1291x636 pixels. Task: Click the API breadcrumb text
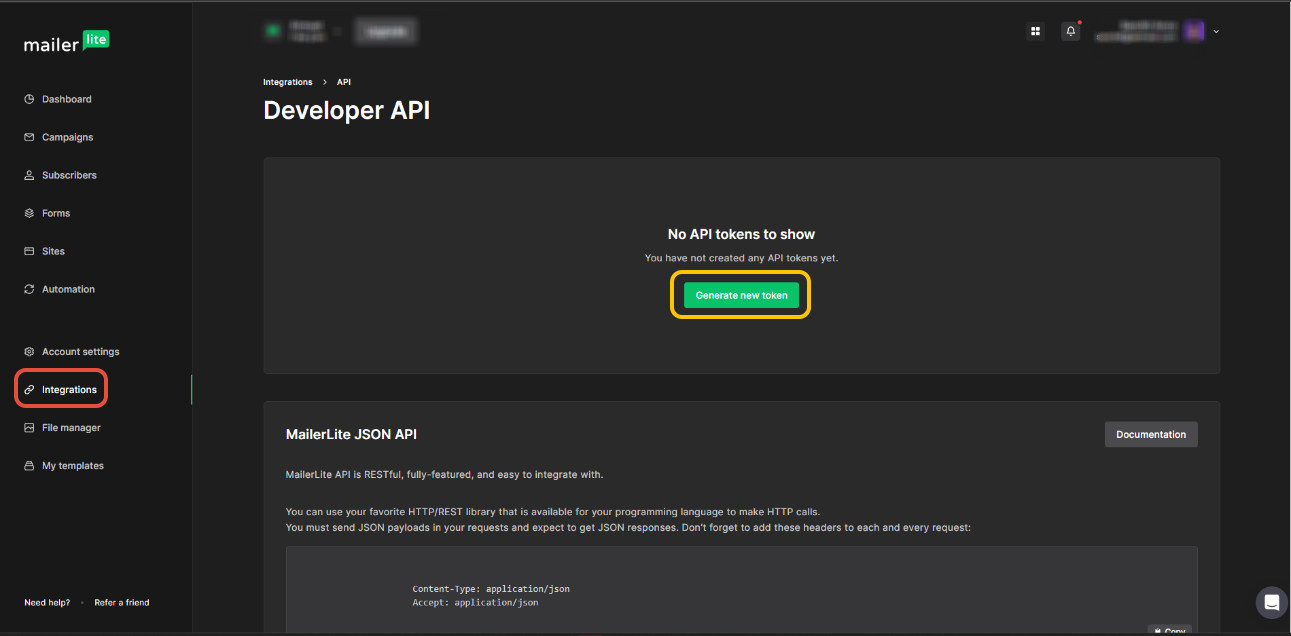coord(344,82)
